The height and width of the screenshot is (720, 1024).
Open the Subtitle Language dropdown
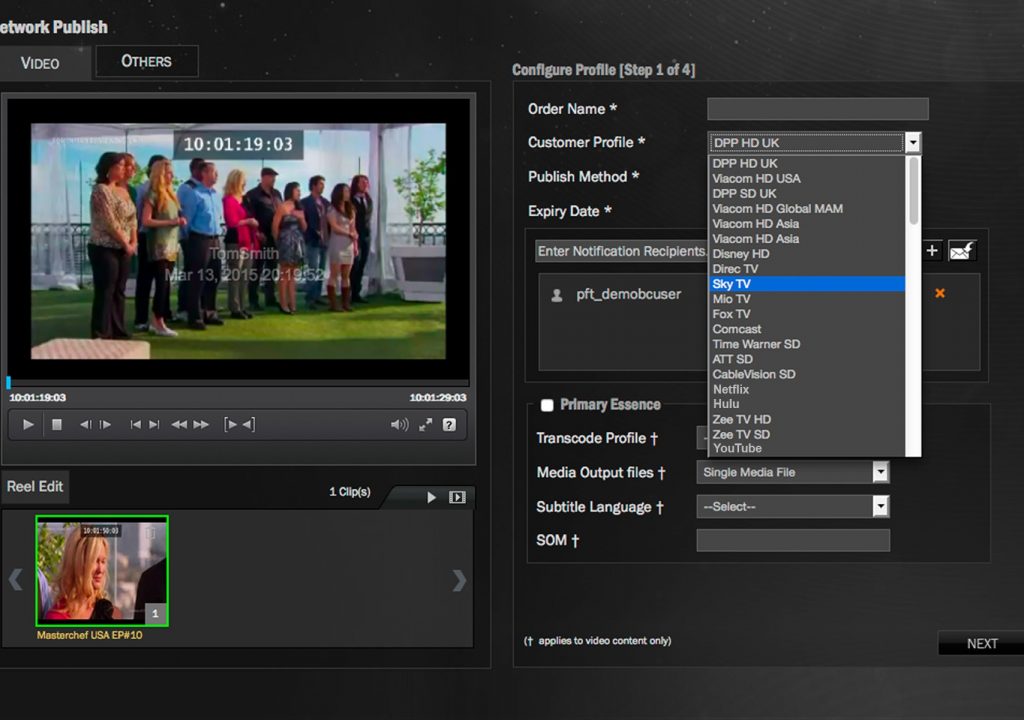pos(880,506)
